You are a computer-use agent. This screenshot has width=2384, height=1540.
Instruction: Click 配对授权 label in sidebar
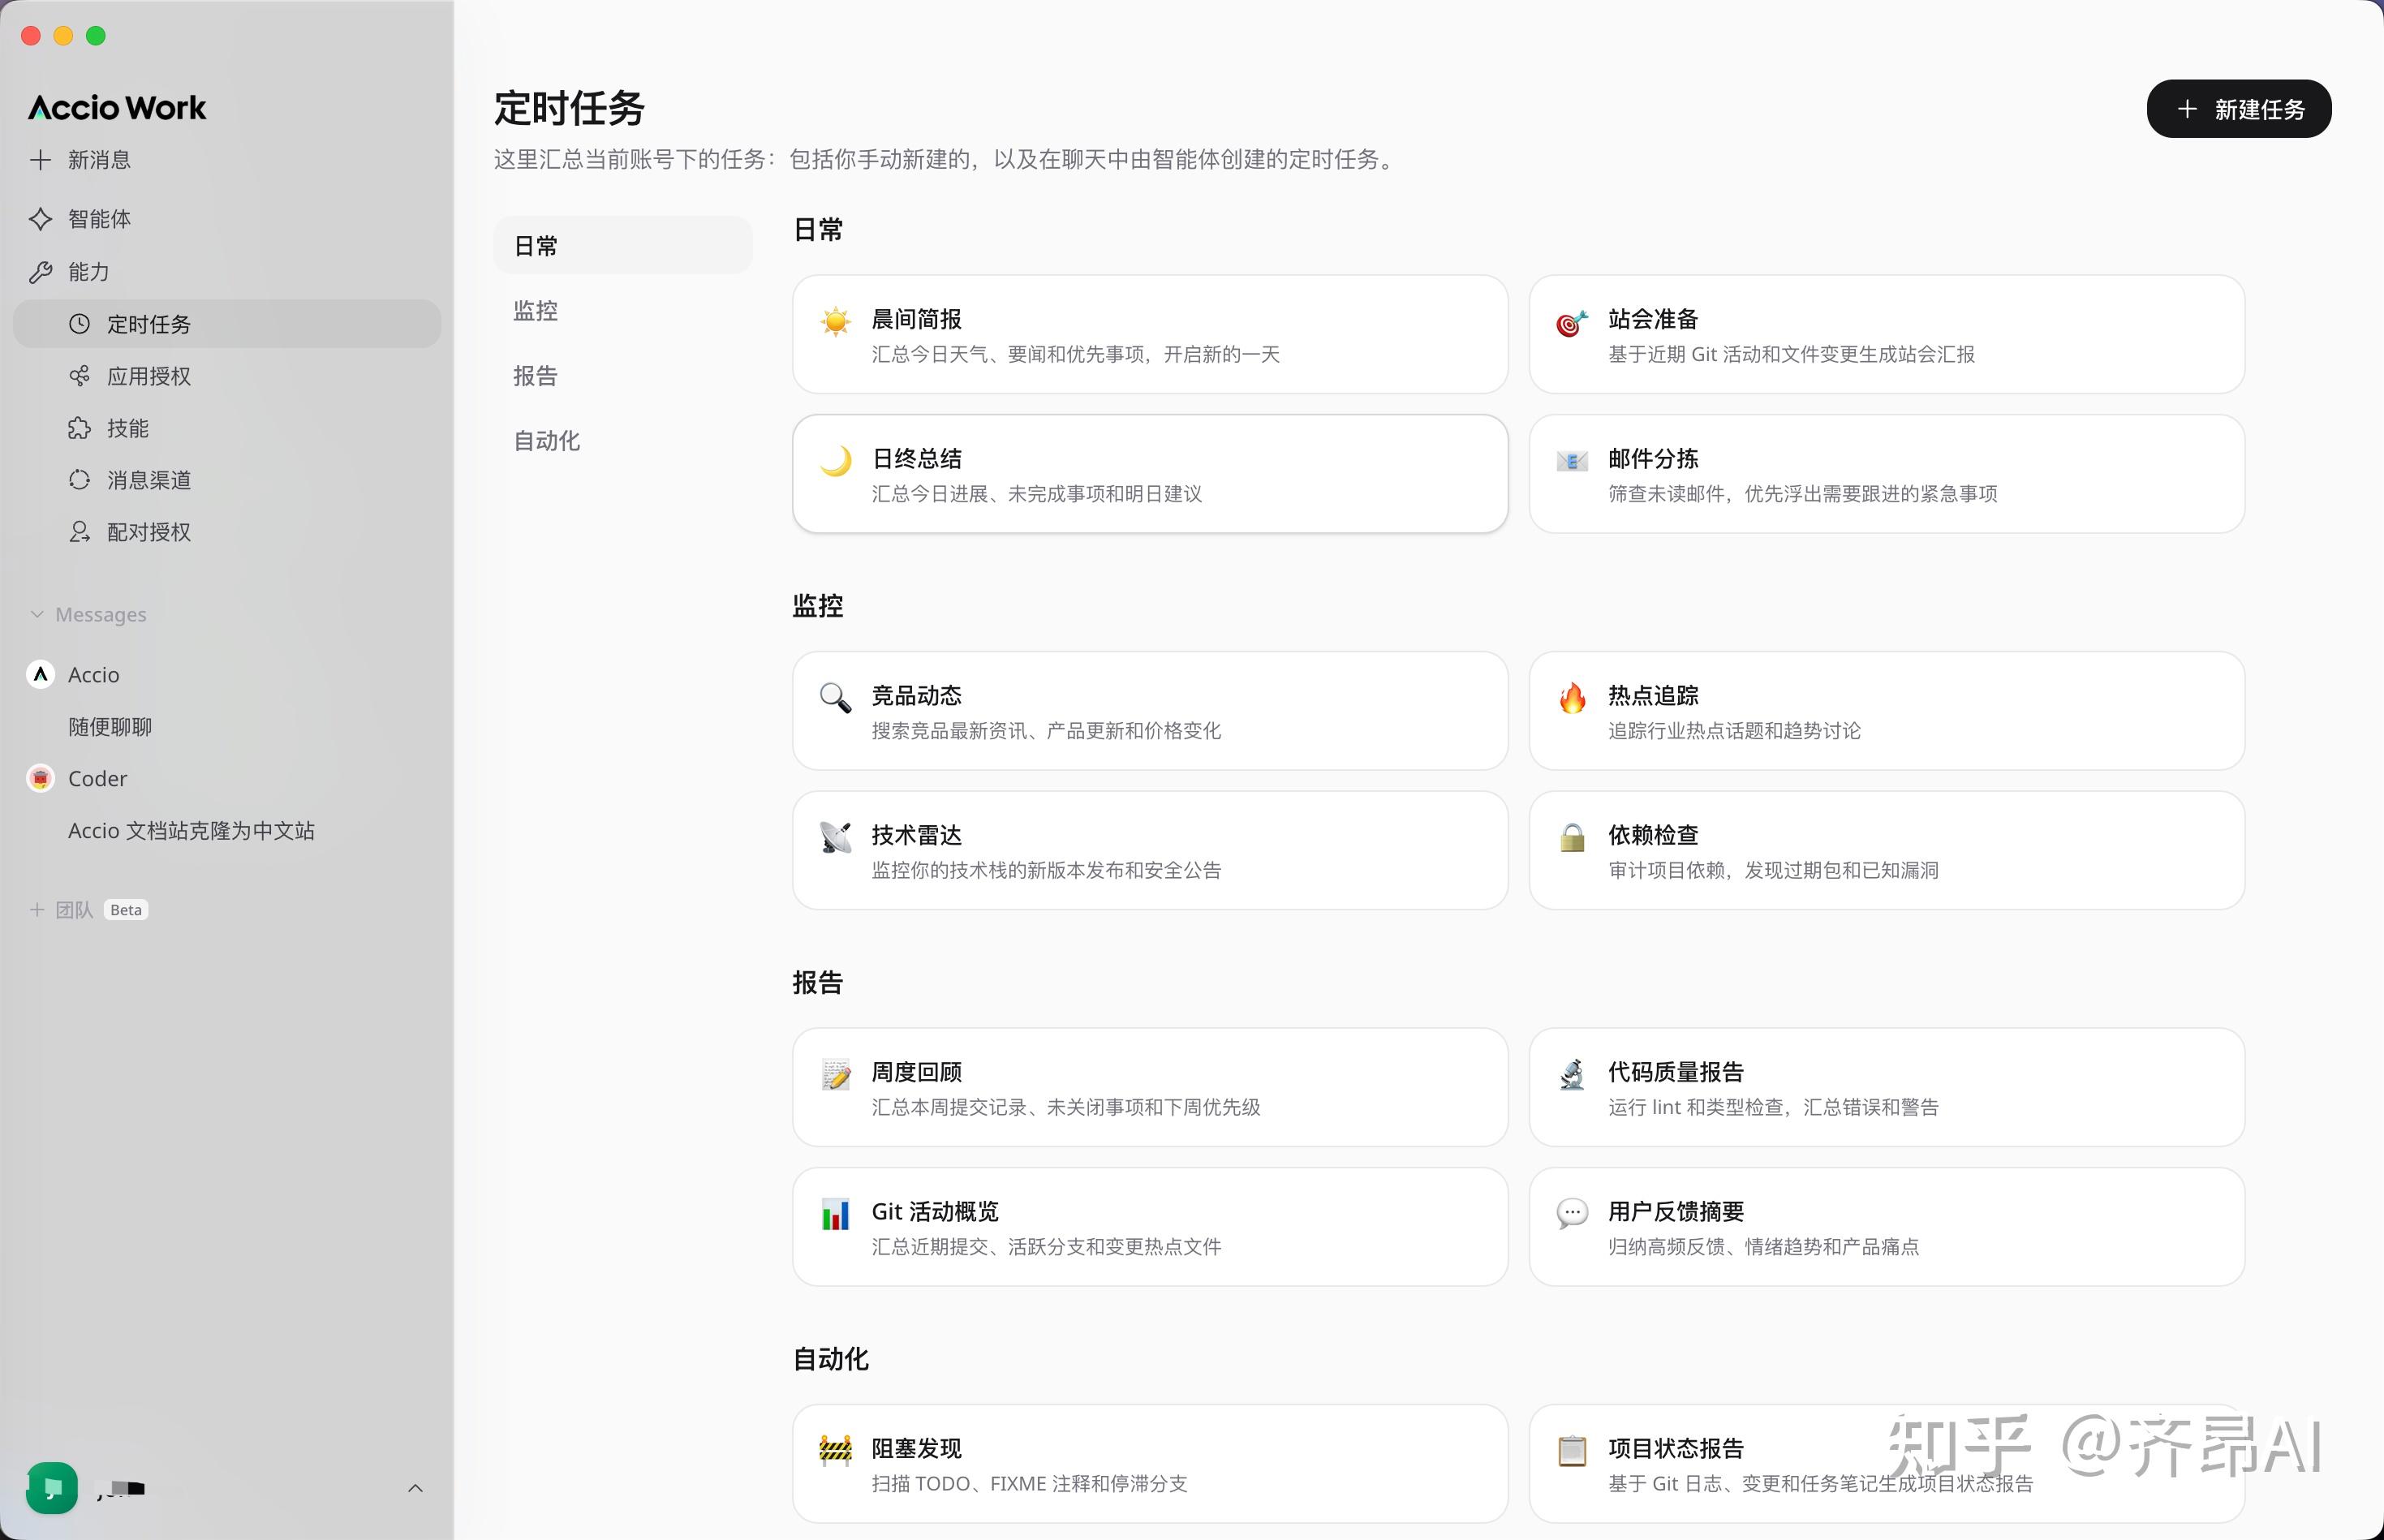tap(149, 532)
